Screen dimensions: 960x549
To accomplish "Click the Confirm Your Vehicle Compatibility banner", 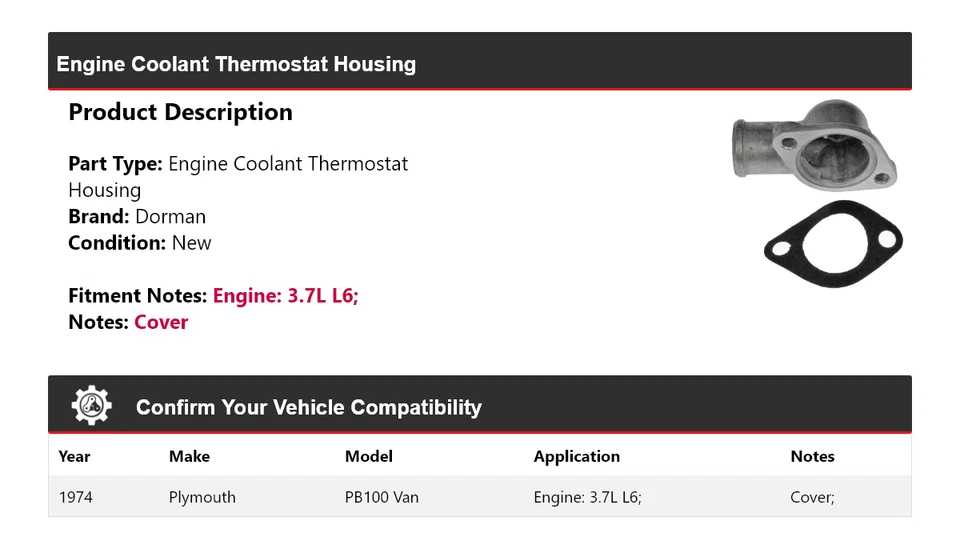I will [x=308, y=407].
